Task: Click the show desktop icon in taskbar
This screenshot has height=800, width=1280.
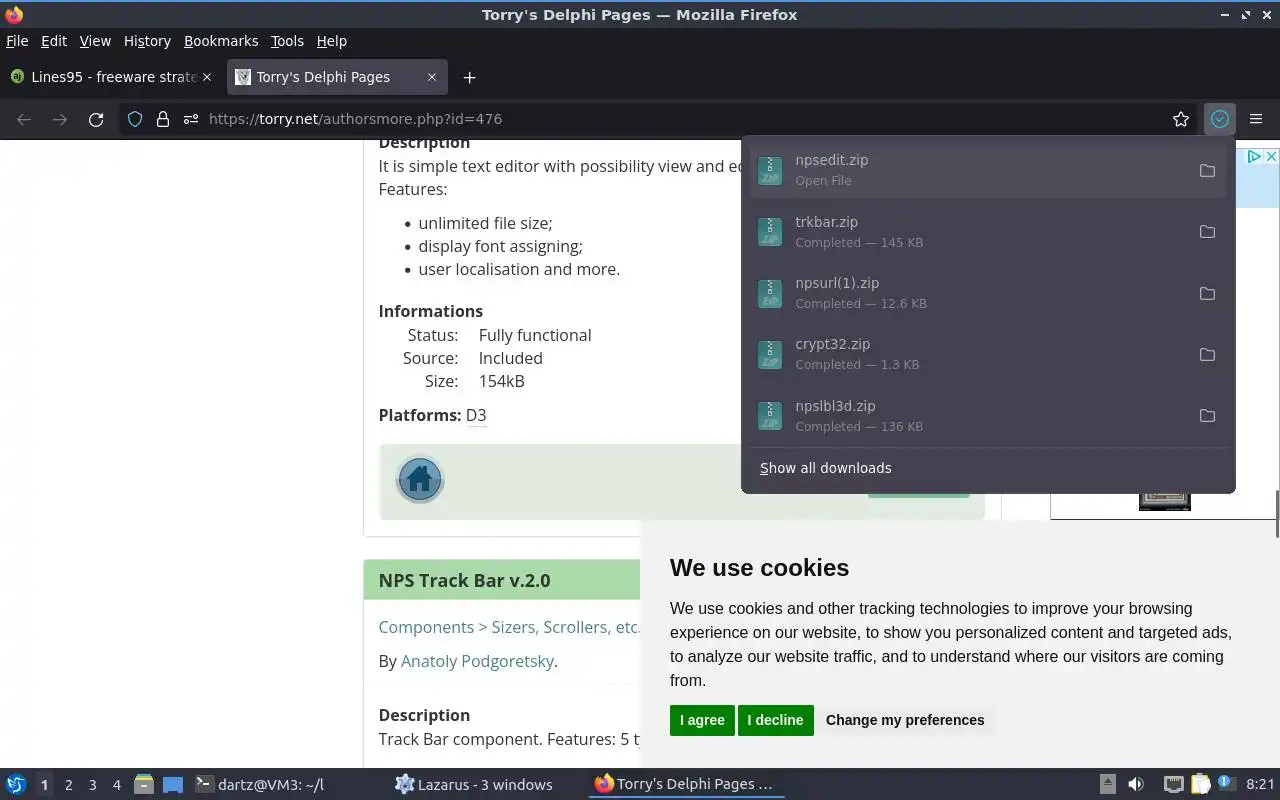Action: pyautogui.click(x=173, y=784)
